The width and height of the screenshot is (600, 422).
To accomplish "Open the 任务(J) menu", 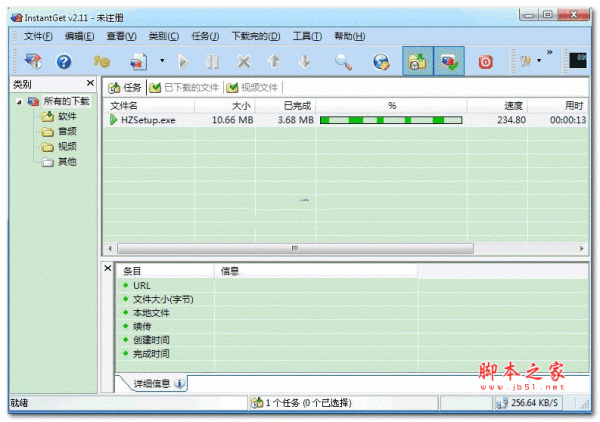I will 205,36.
